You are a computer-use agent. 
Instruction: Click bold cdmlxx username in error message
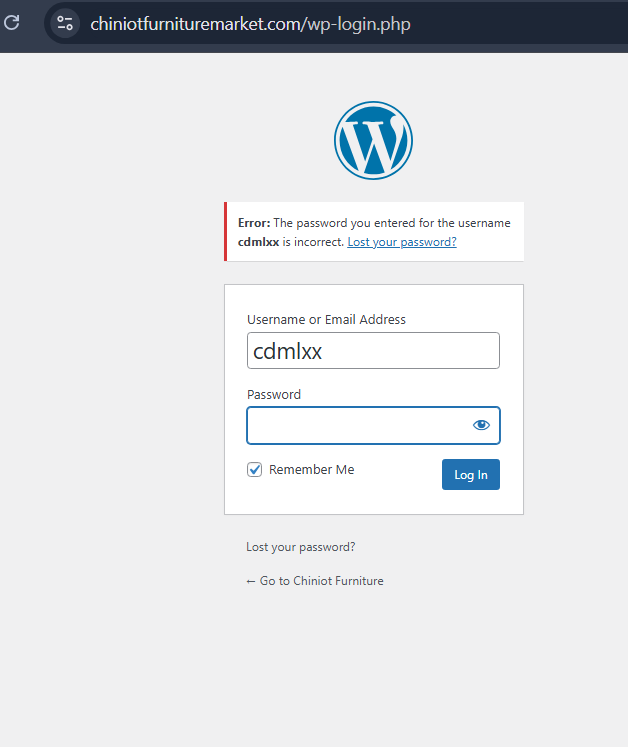(x=258, y=242)
